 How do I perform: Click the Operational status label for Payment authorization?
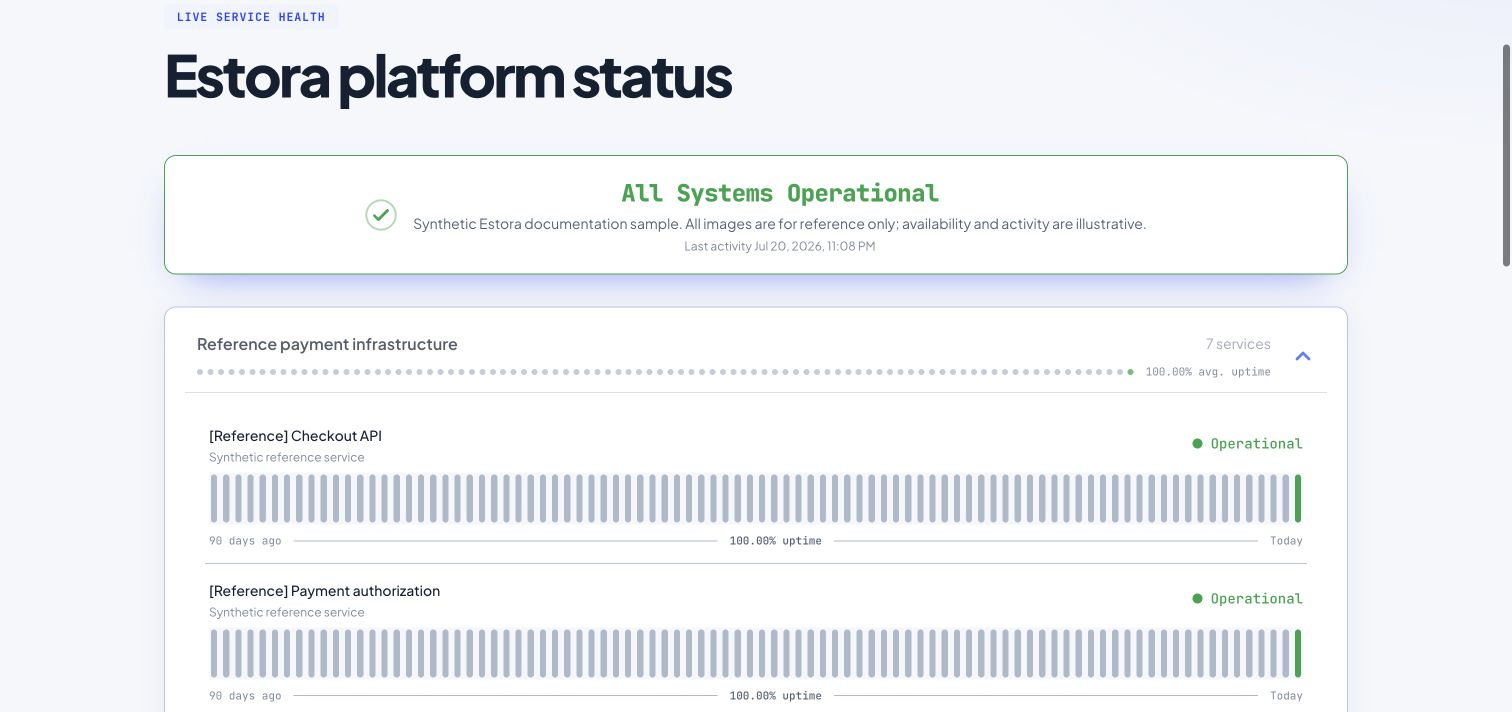(1256, 598)
